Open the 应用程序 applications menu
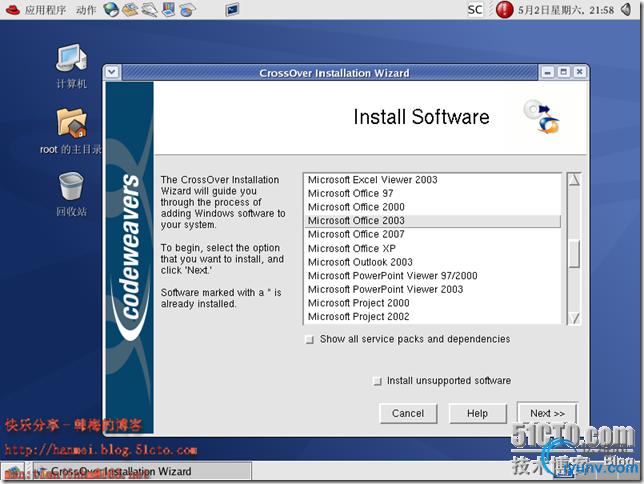Viewport: 644px width, 484px height. [x=36, y=9]
